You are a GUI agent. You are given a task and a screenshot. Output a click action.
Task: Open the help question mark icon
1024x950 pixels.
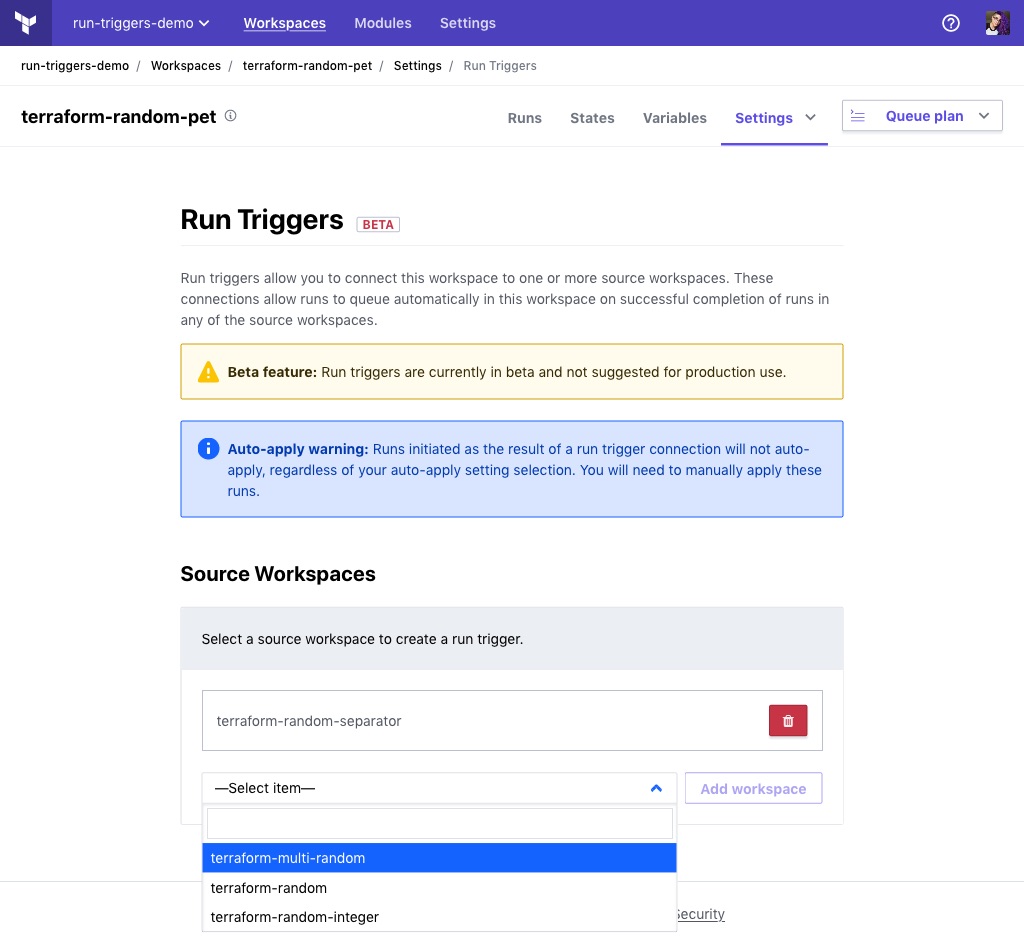[x=950, y=23]
